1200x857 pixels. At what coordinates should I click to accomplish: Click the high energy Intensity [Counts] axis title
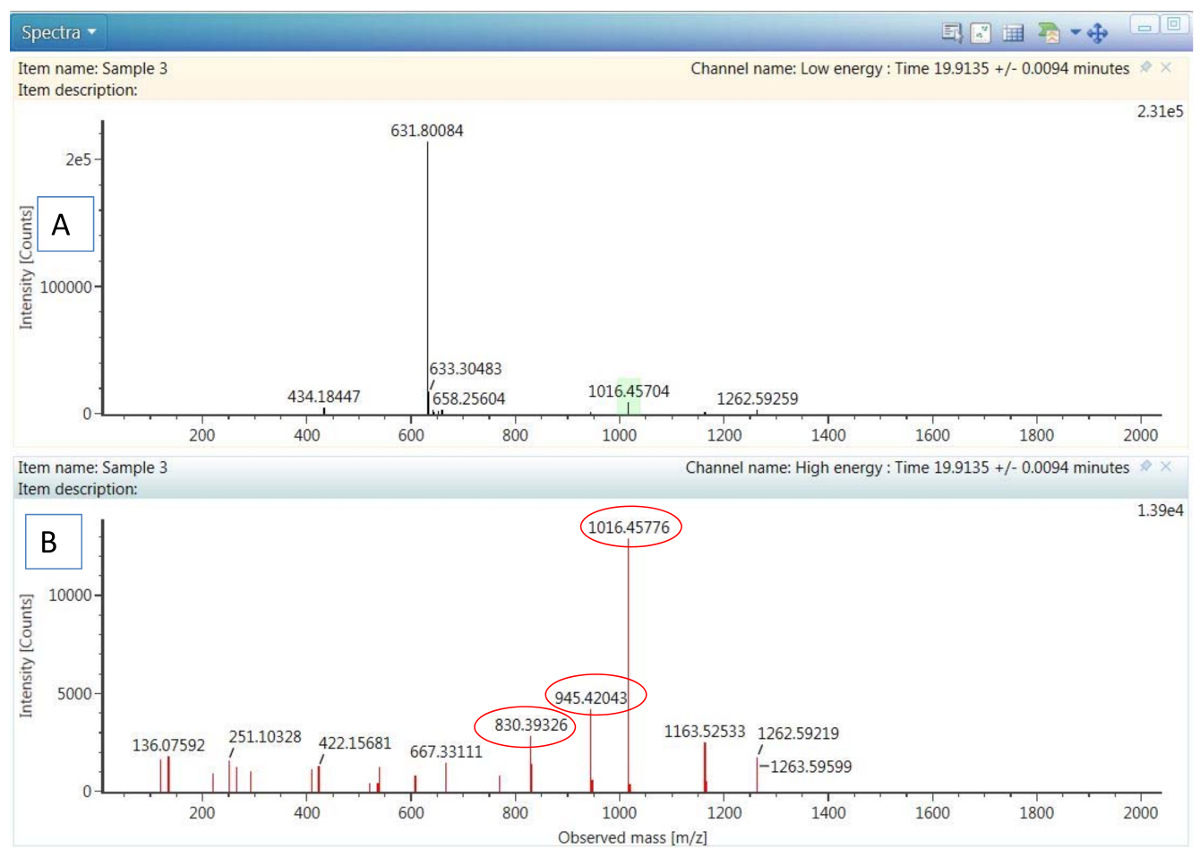click(26, 655)
